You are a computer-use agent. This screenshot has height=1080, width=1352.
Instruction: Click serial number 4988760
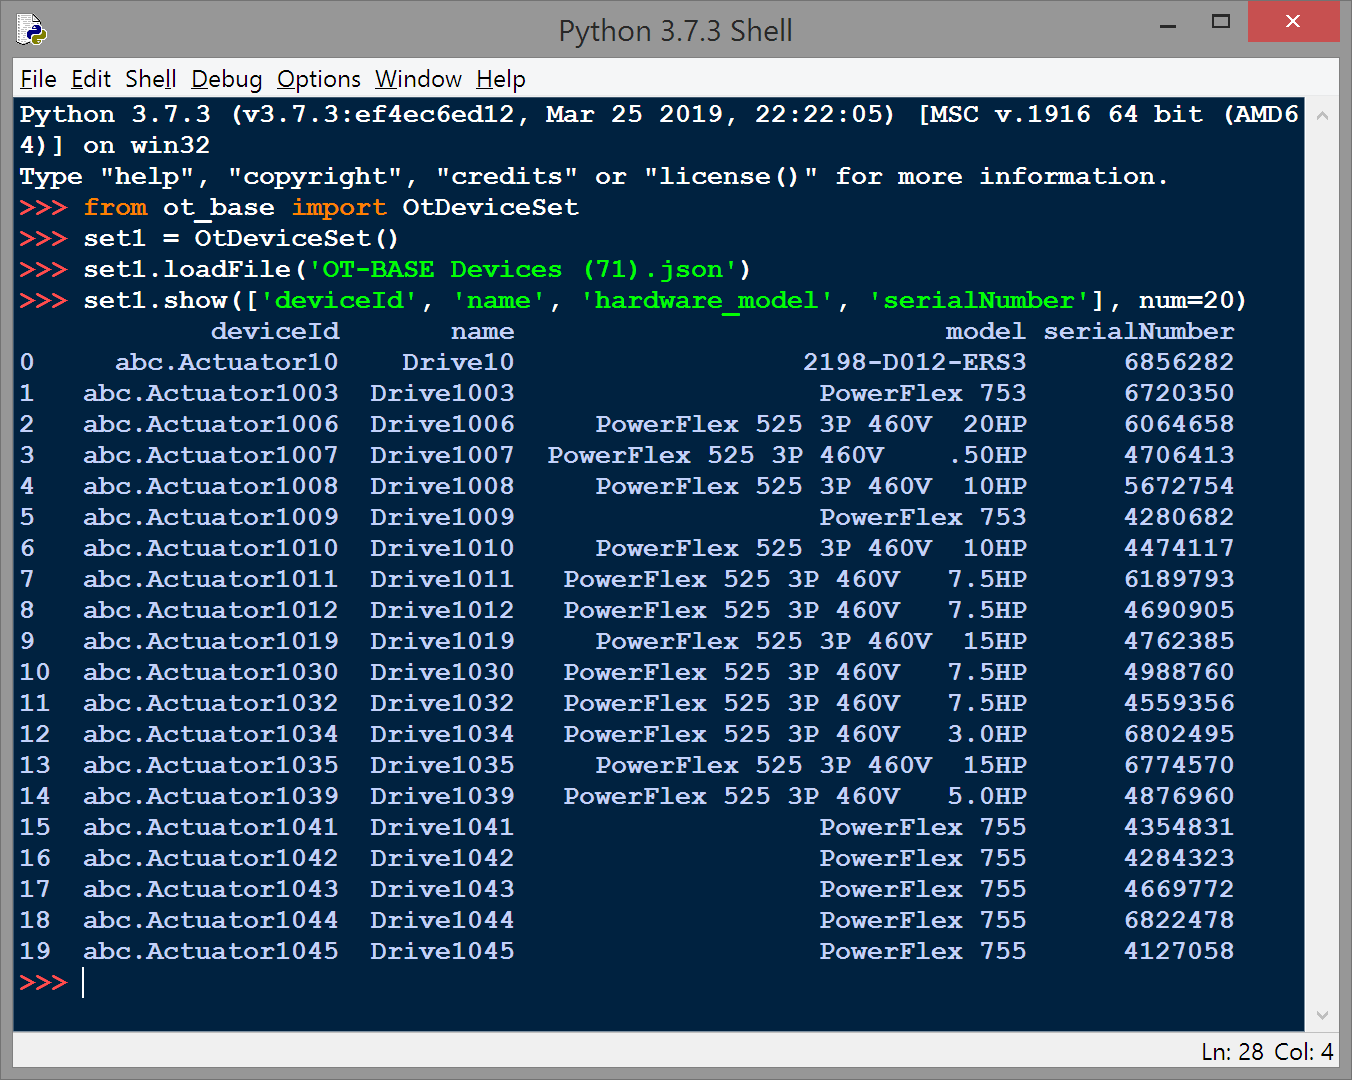[1179, 672]
